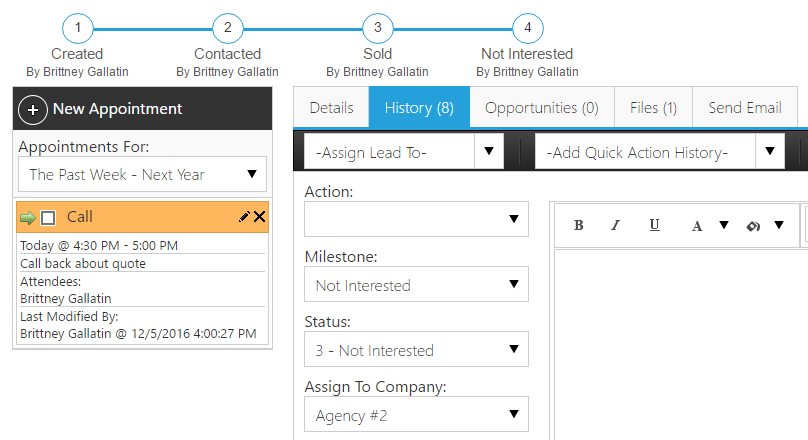The height and width of the screenshot is (440, 808).
Task: Open the Files (1) tab
Action: click(x=653, y=107)
